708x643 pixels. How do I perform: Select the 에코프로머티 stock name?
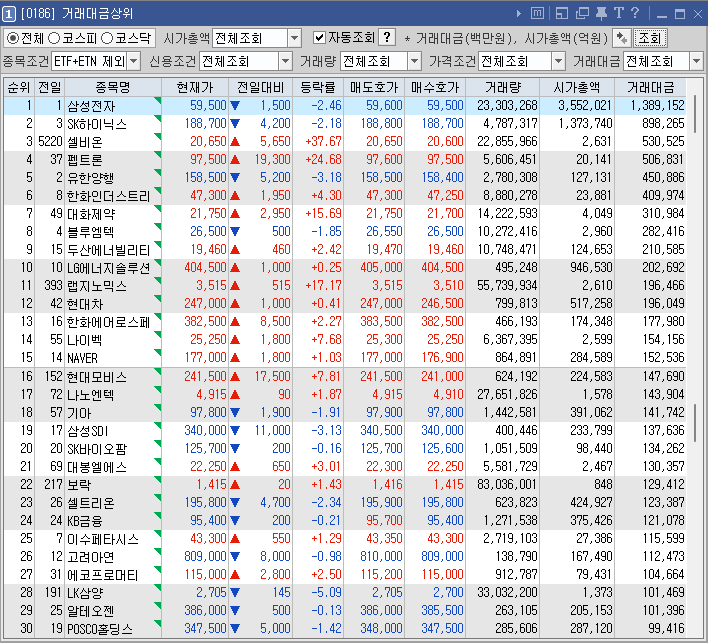(102, 575)
